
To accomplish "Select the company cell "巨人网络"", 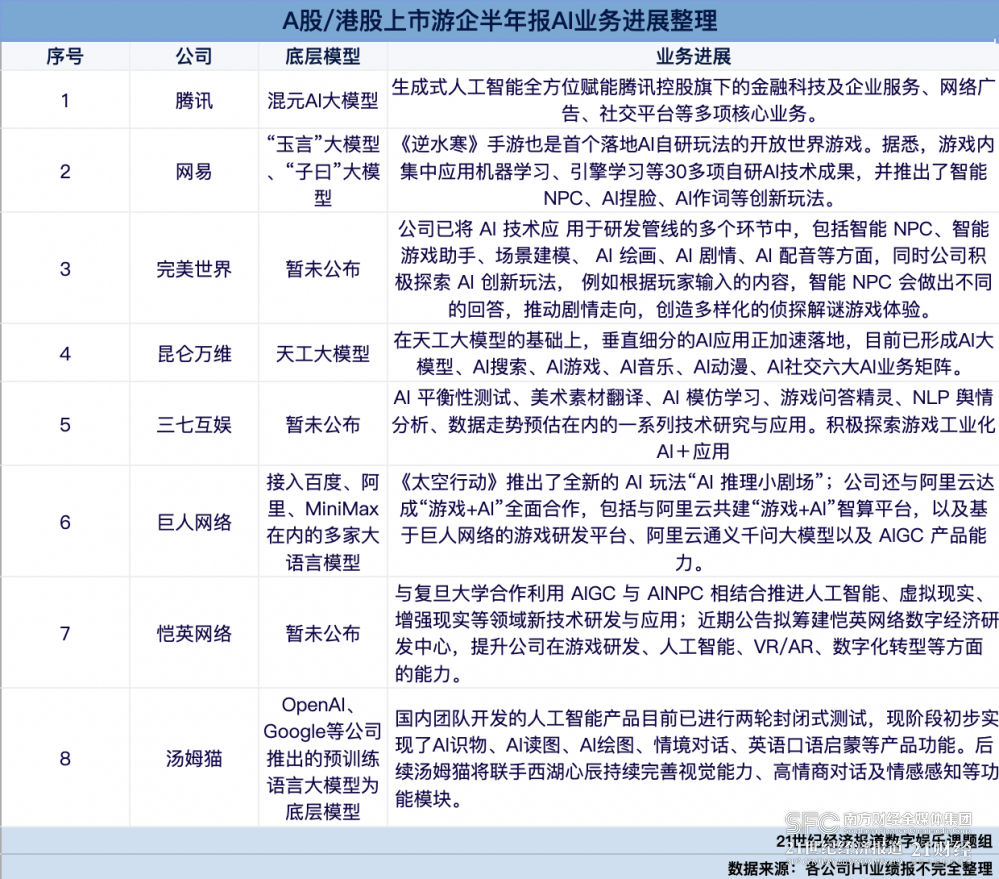I will tap(194, 522).
